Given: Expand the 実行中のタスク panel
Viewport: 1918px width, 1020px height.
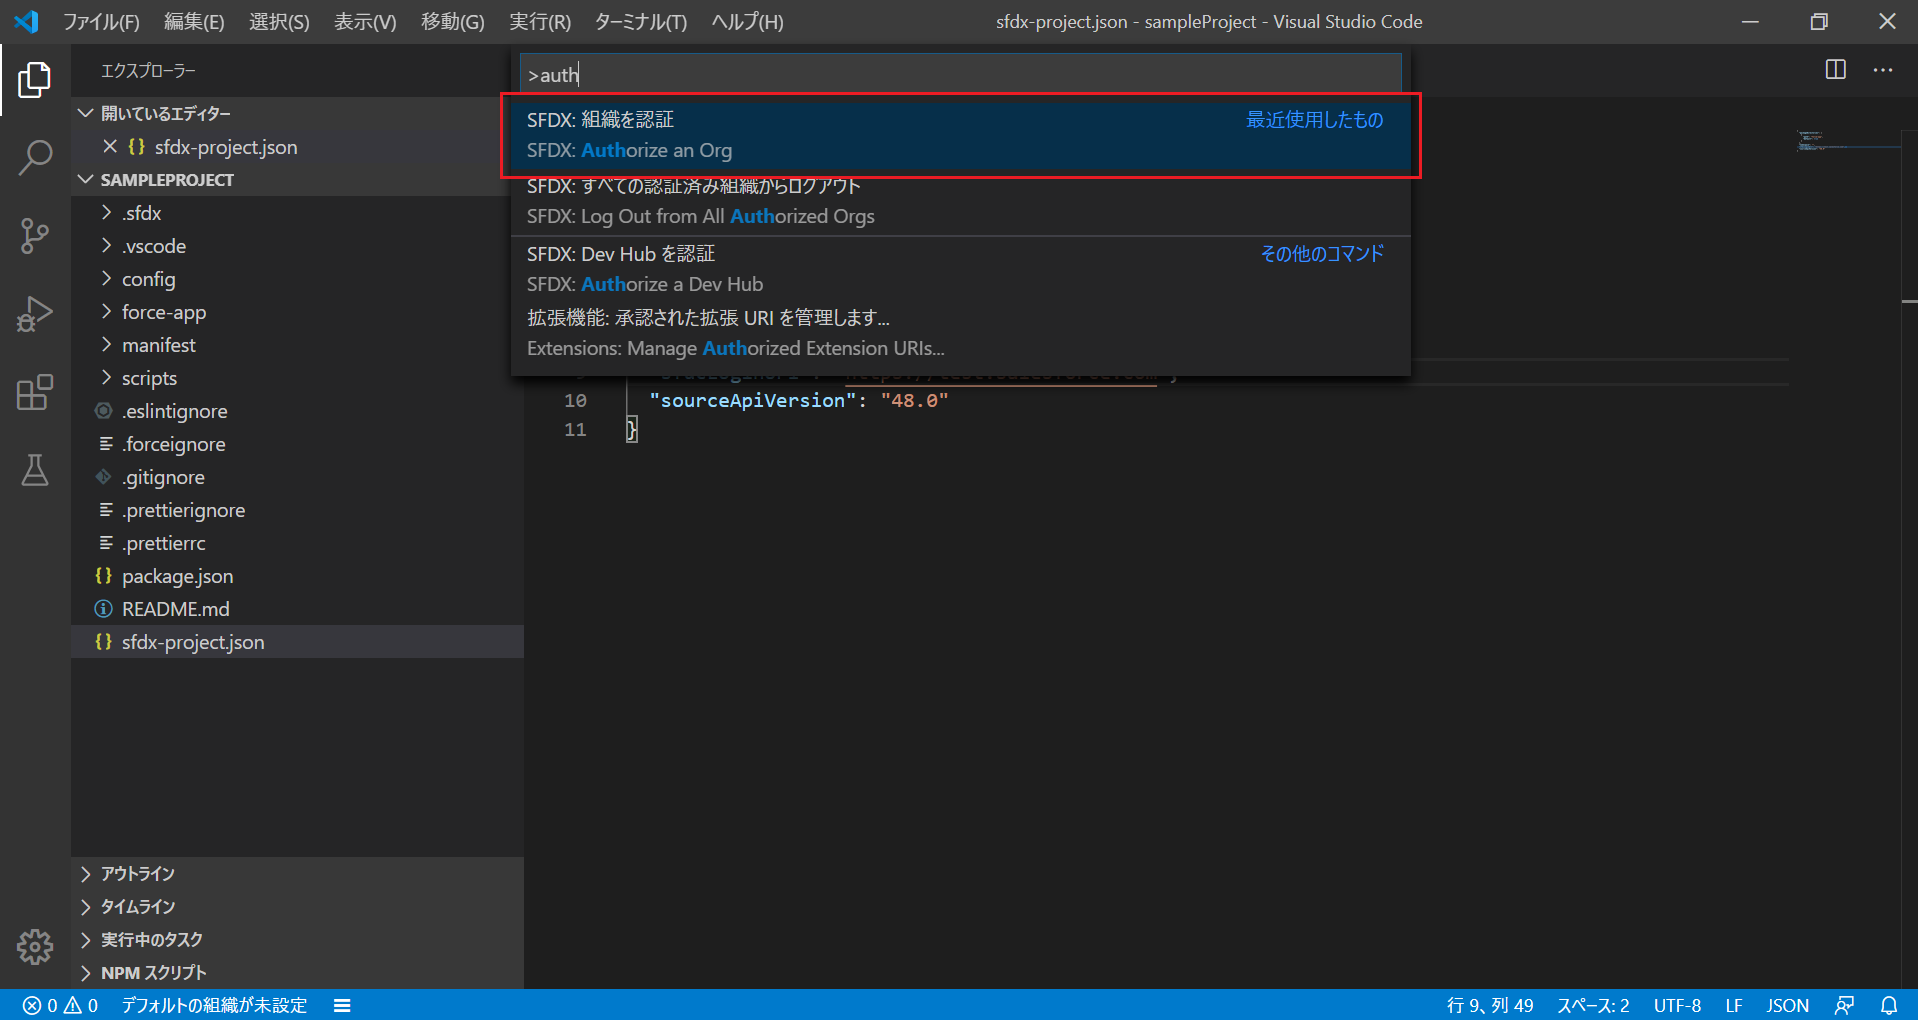Looking at the screenshot, I should click(x=297, y=940).
